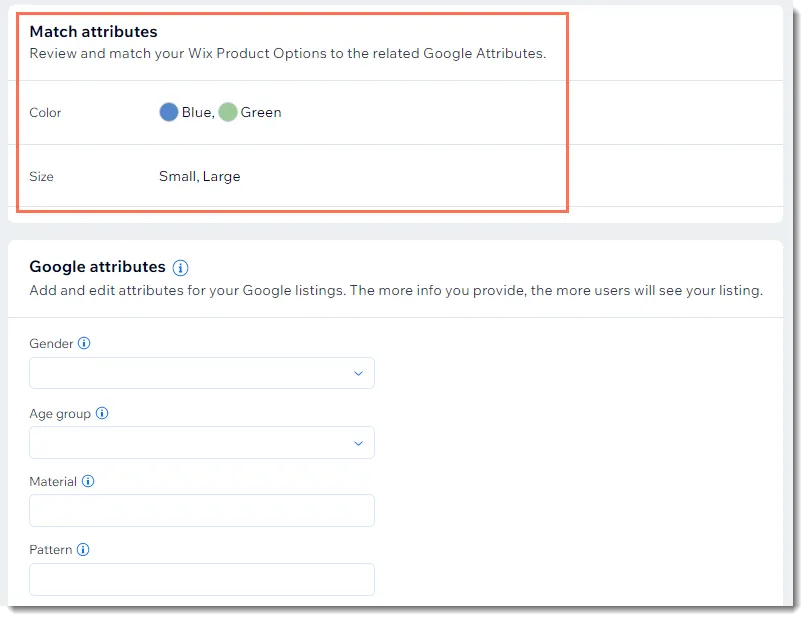This screenshot has width=808, height=621.
Task: Click the Google attributes heading text
Action: click(x=97, y=267)
